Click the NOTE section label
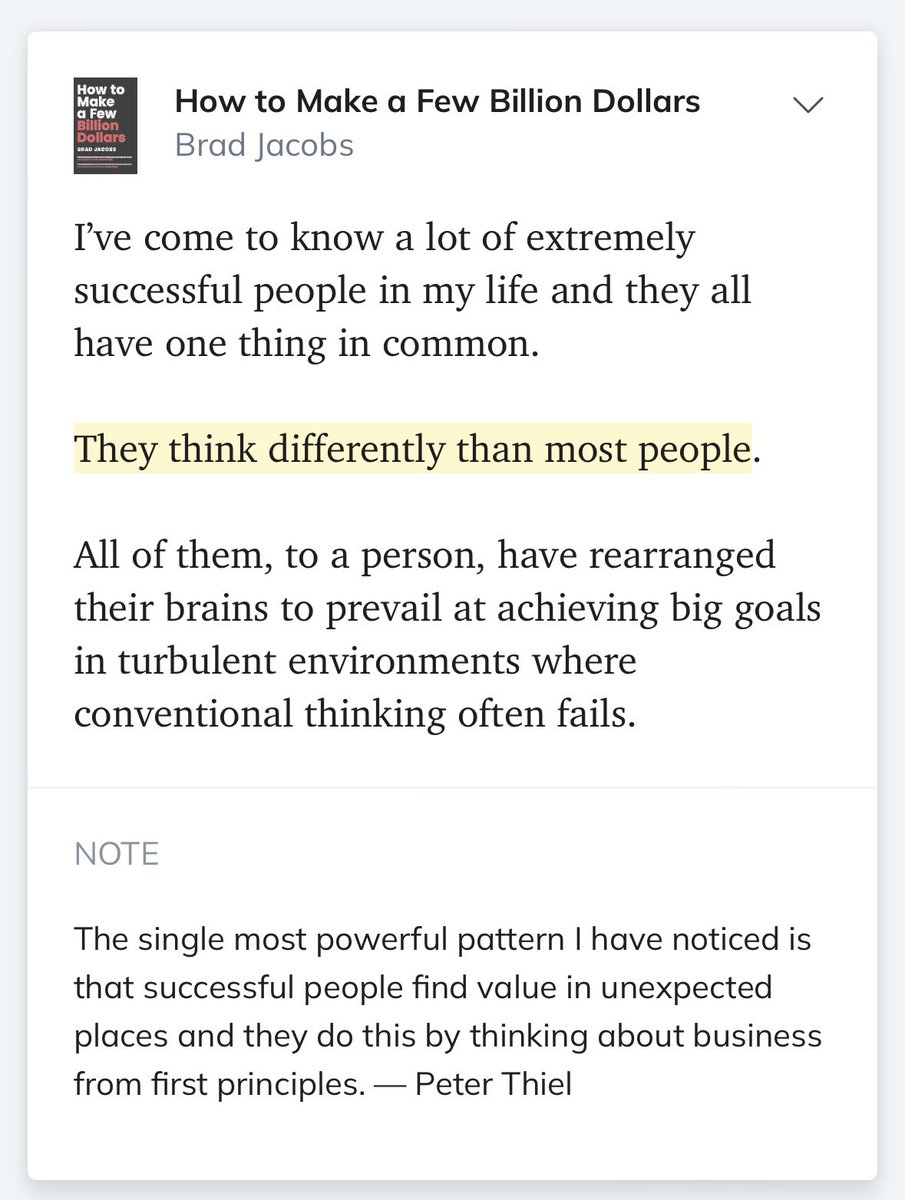Image resolution: width=905 pixels, height=1200 pixels. point(116,855)
